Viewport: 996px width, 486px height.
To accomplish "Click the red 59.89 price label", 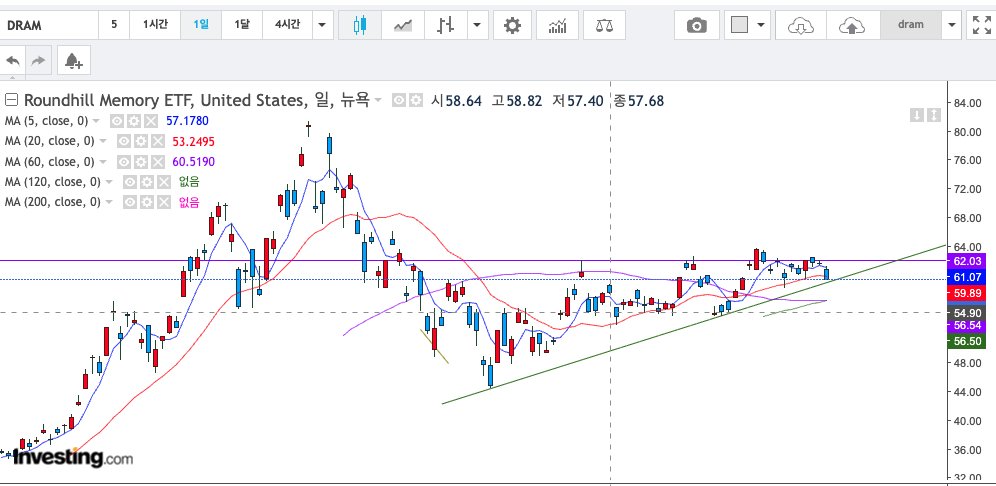I will pos(967,293).
